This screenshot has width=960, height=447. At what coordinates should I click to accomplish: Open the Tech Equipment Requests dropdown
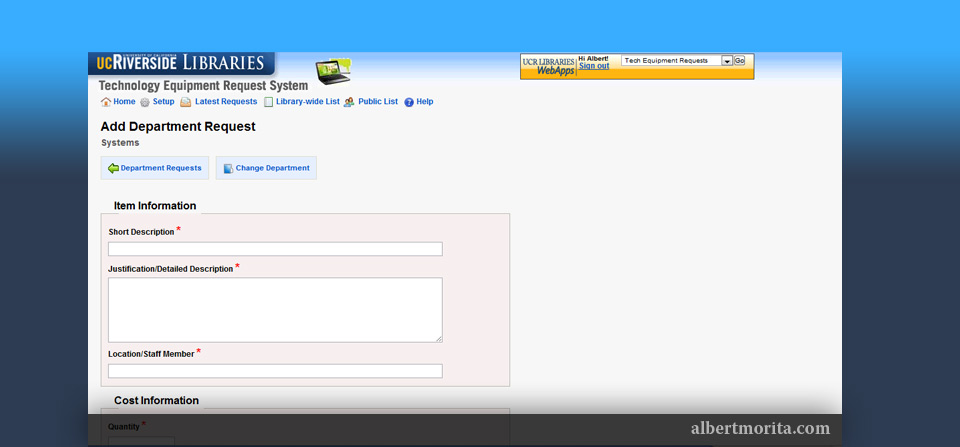coord(727,61)
